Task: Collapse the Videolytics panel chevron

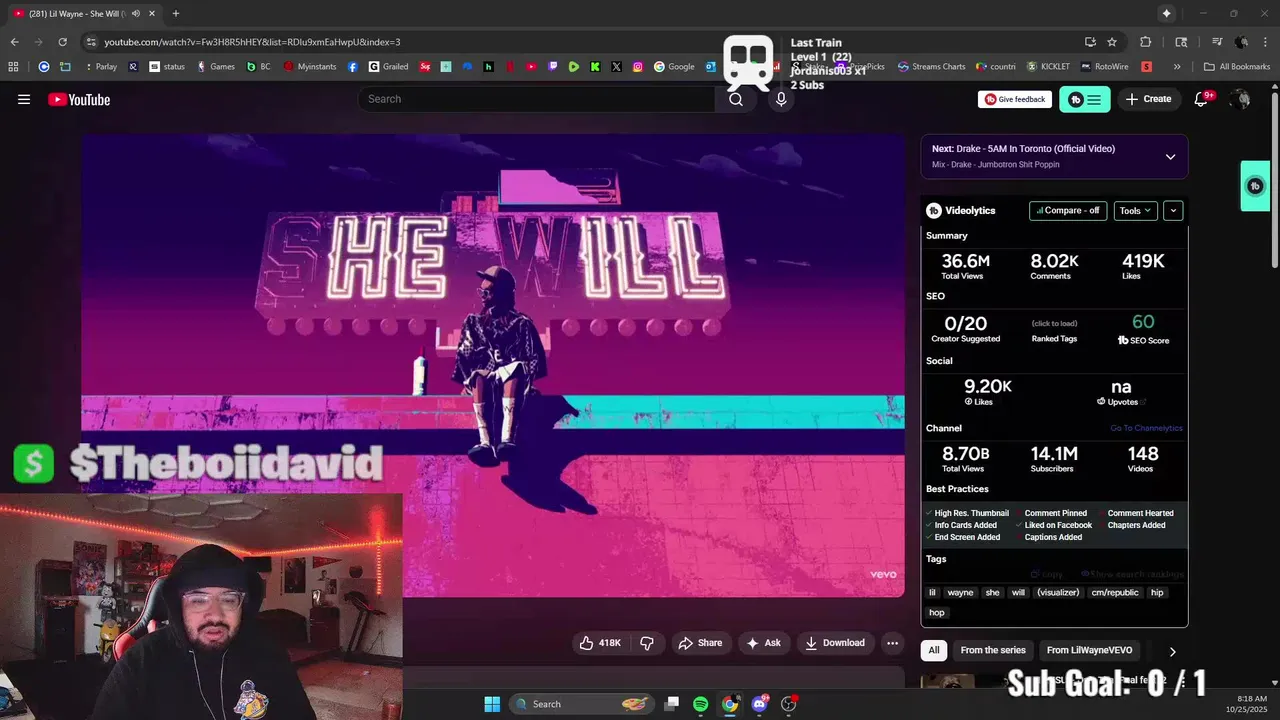Action: [1173, 211]
